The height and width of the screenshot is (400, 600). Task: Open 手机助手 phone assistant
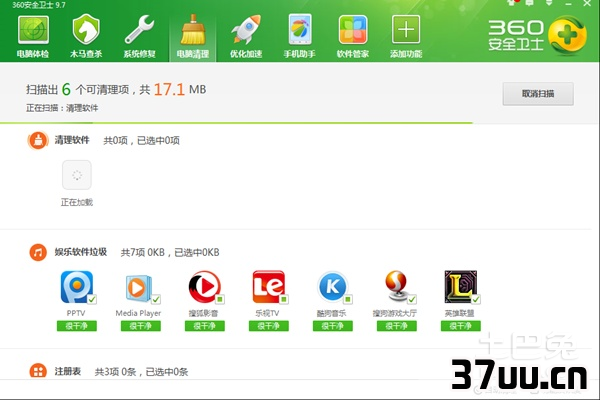click(x=300, y=37)
